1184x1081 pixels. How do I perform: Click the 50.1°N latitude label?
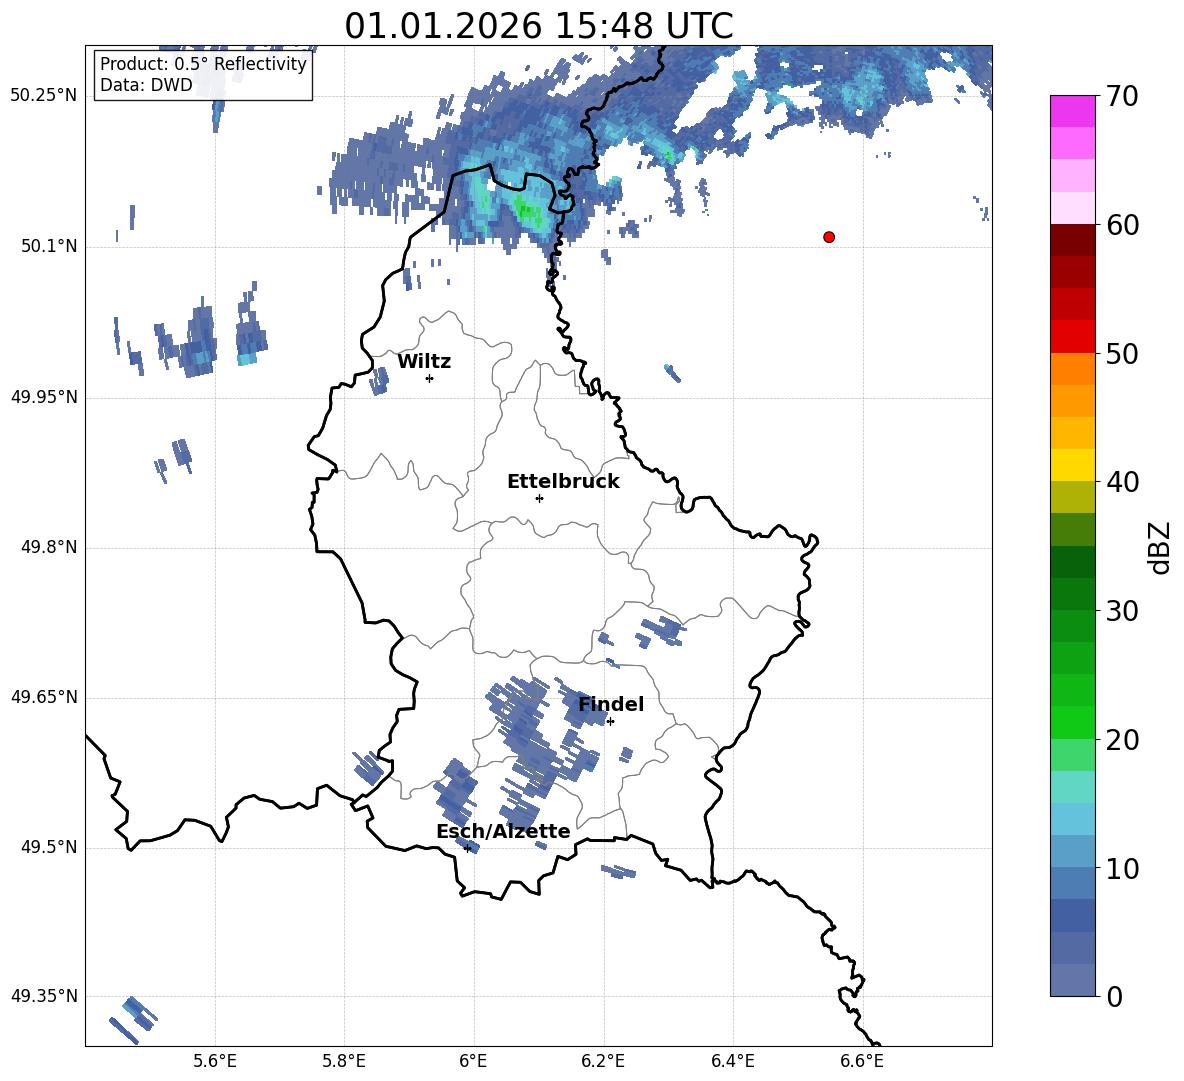point(49,247)
